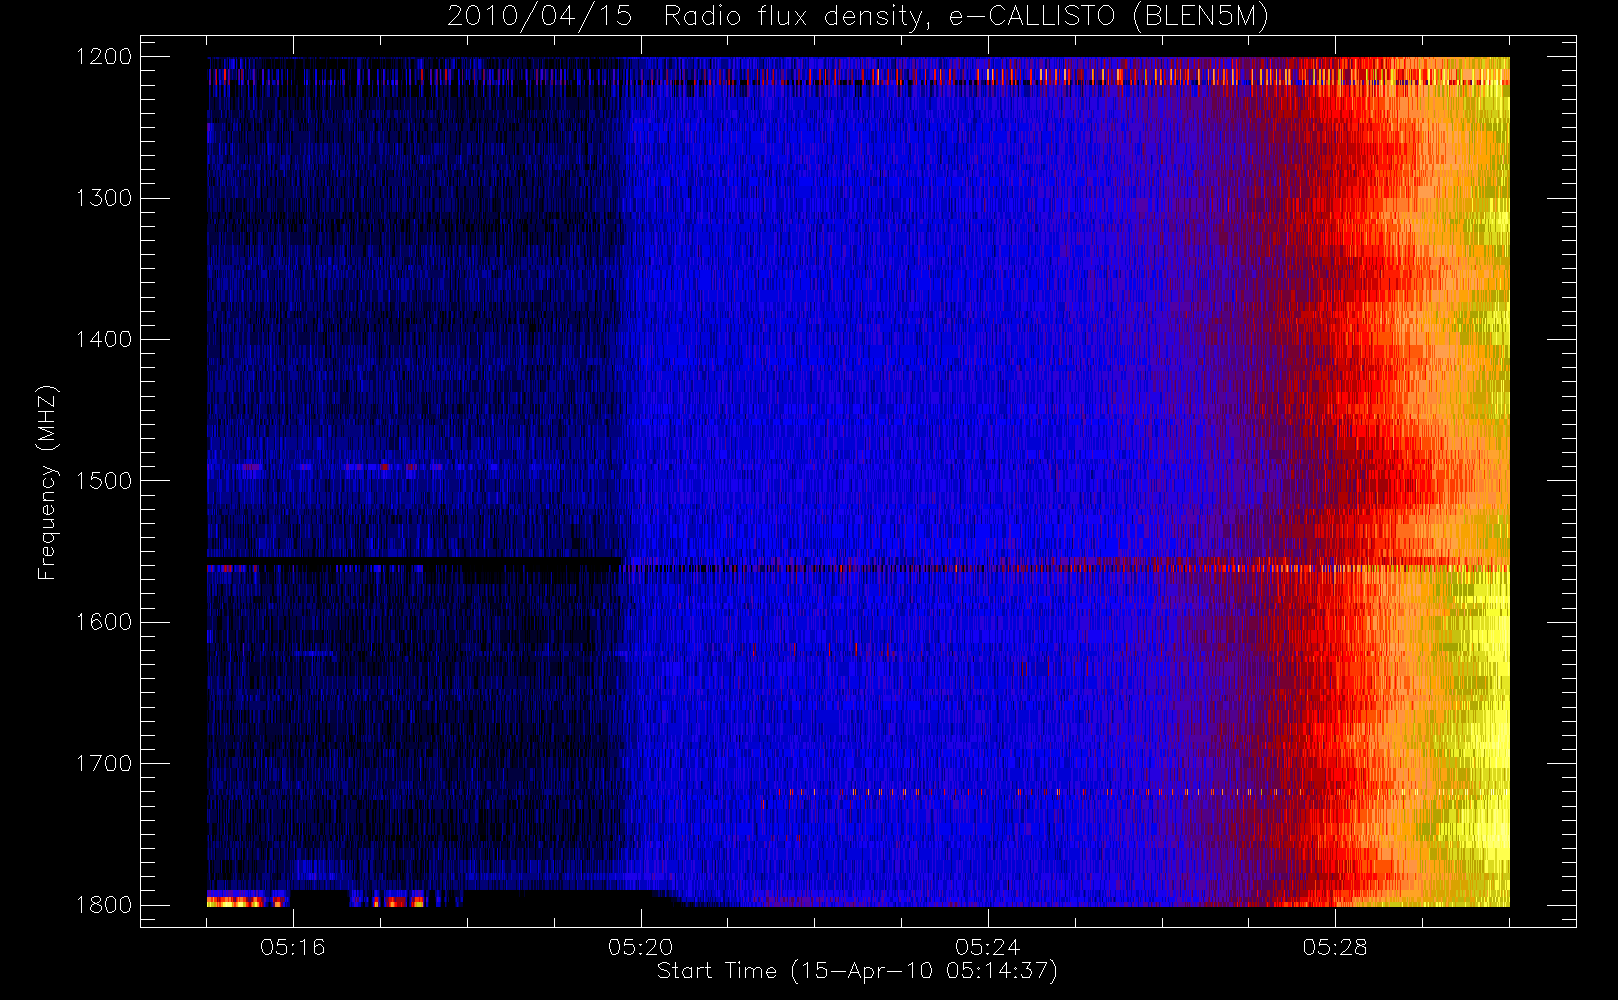Select the 1200 frequency tick label
The width and height of the screenshot is (1618, 1000).
[104, 57]
